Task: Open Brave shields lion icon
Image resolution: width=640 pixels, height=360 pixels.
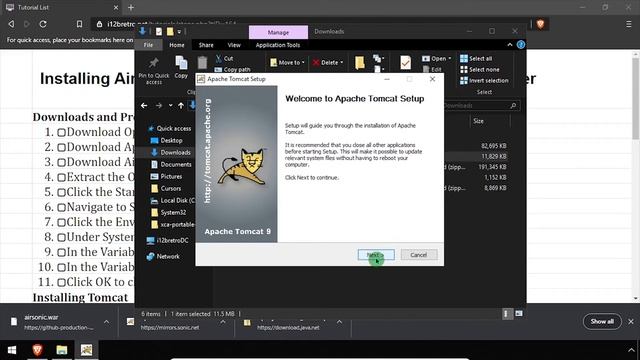Action: click(x=541, y=24)
